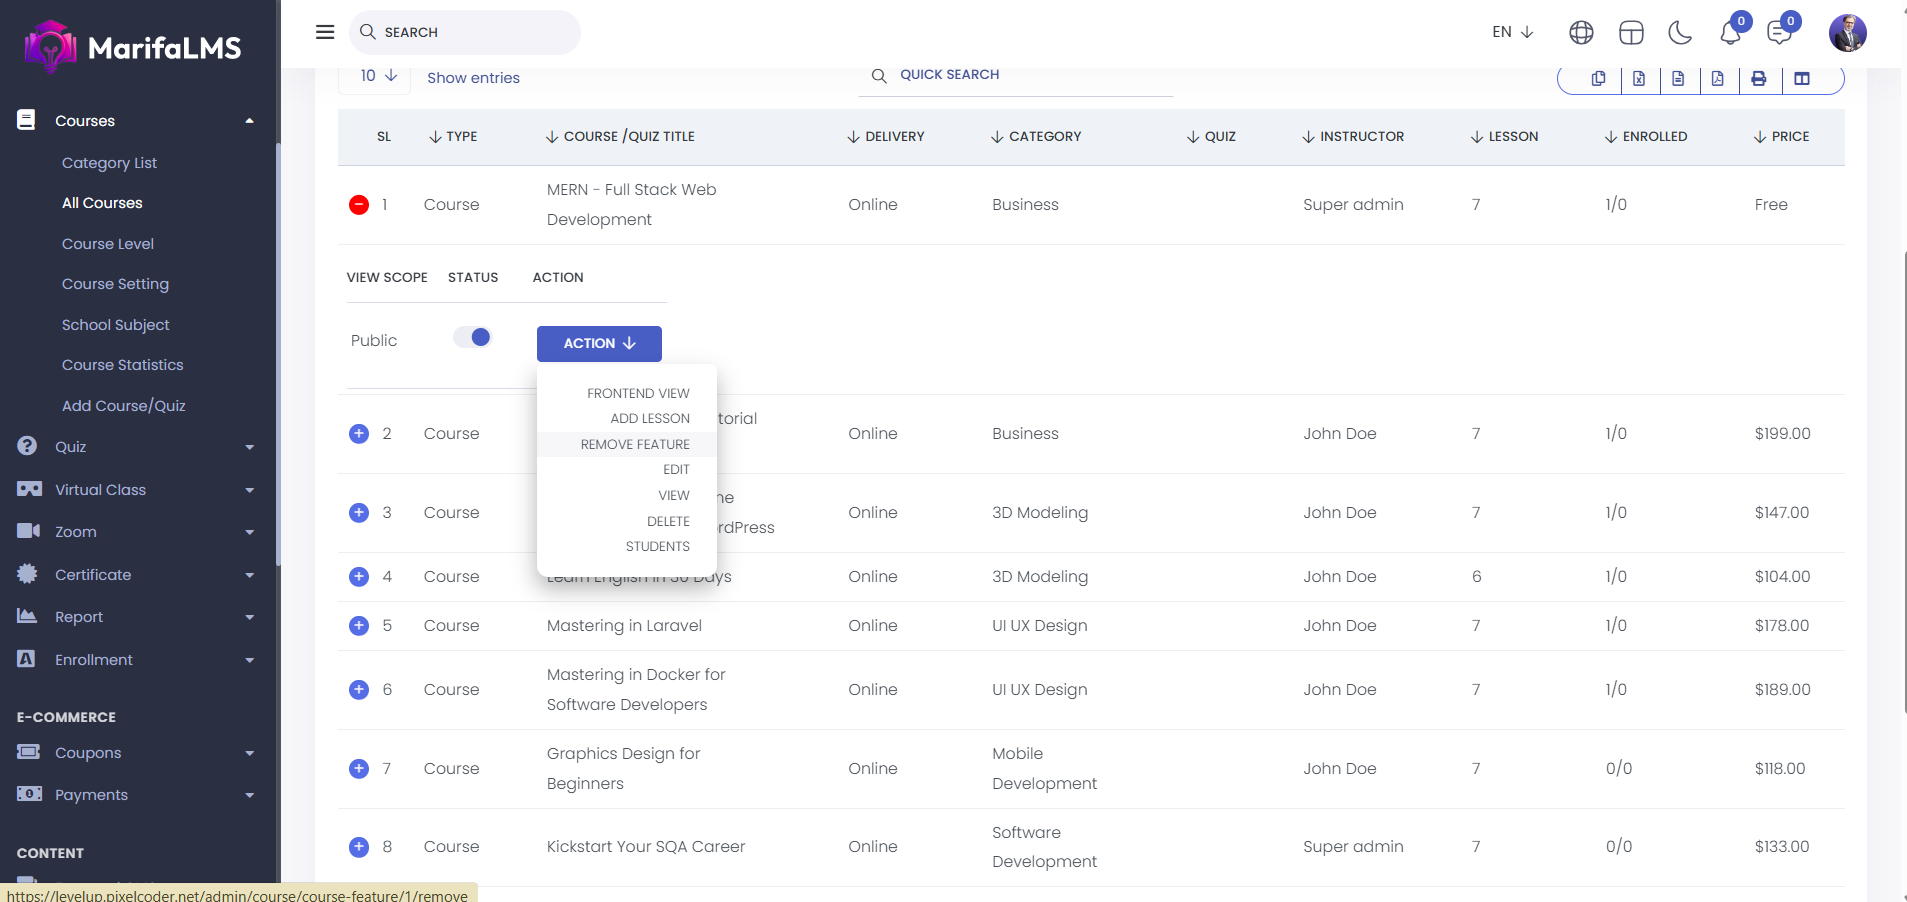Open the 10 entries per page dropdown
Image resolution: width=1907 pixels, height=902 pixels.
[377, 76]
